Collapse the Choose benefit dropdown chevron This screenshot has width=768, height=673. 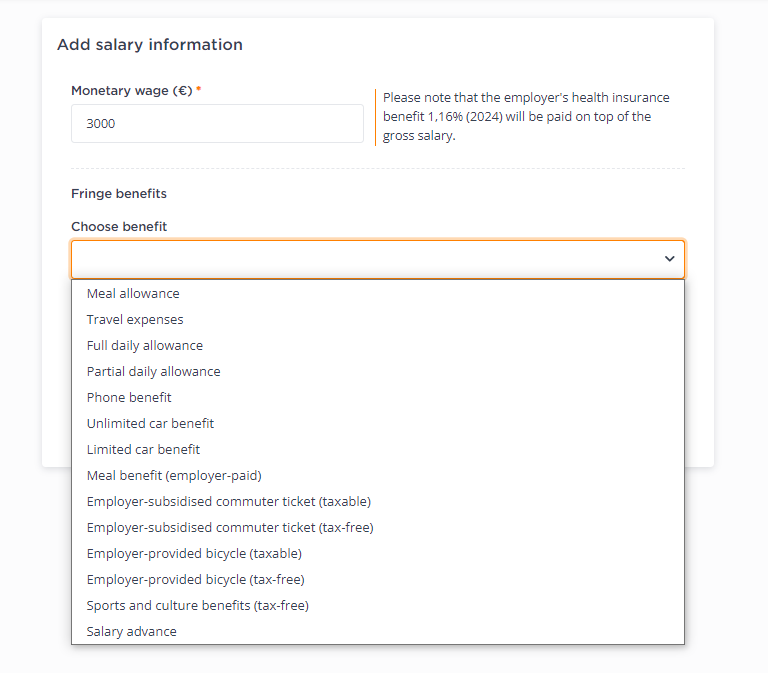tap(669, 259)
